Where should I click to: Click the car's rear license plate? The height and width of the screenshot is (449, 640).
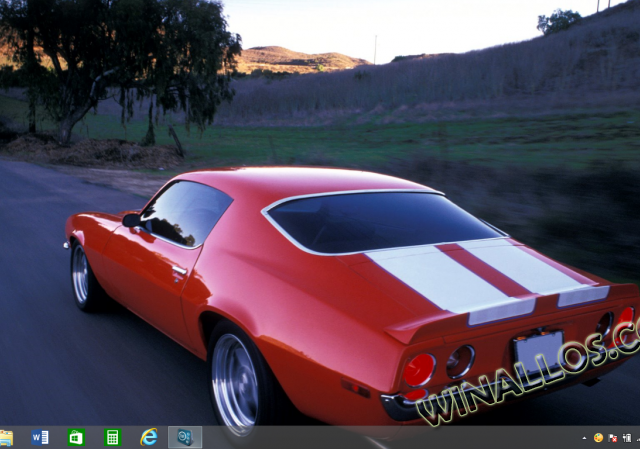[538, 349]
